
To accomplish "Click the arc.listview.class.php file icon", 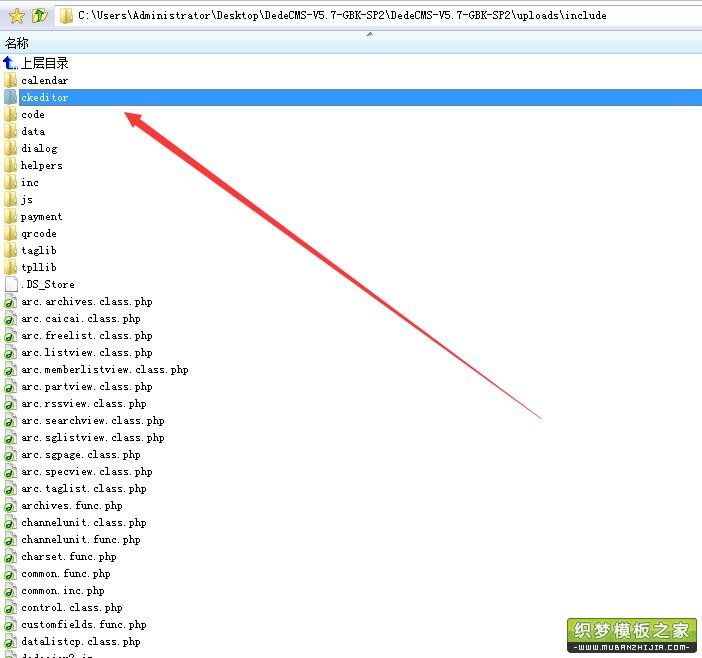I will [x=11, y=353].
